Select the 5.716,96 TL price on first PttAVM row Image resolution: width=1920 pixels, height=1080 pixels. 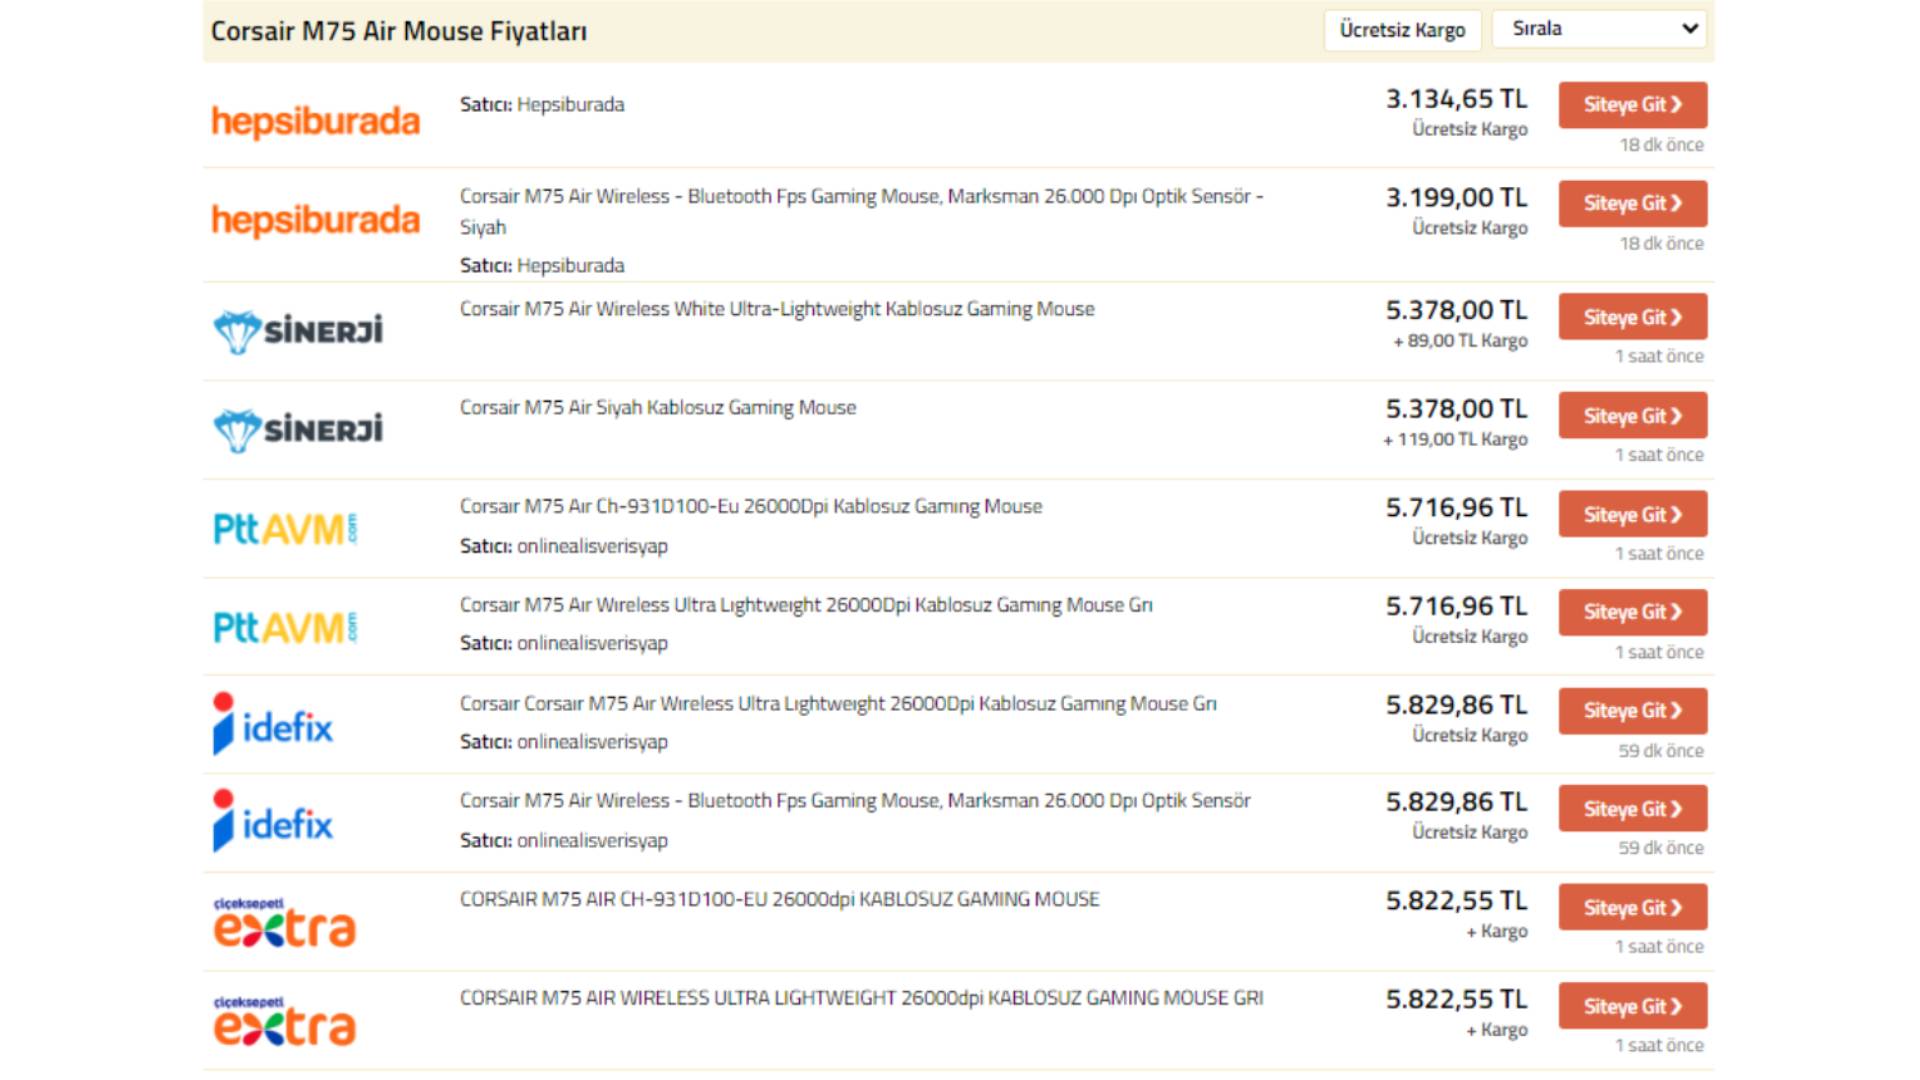(1456, 509)
